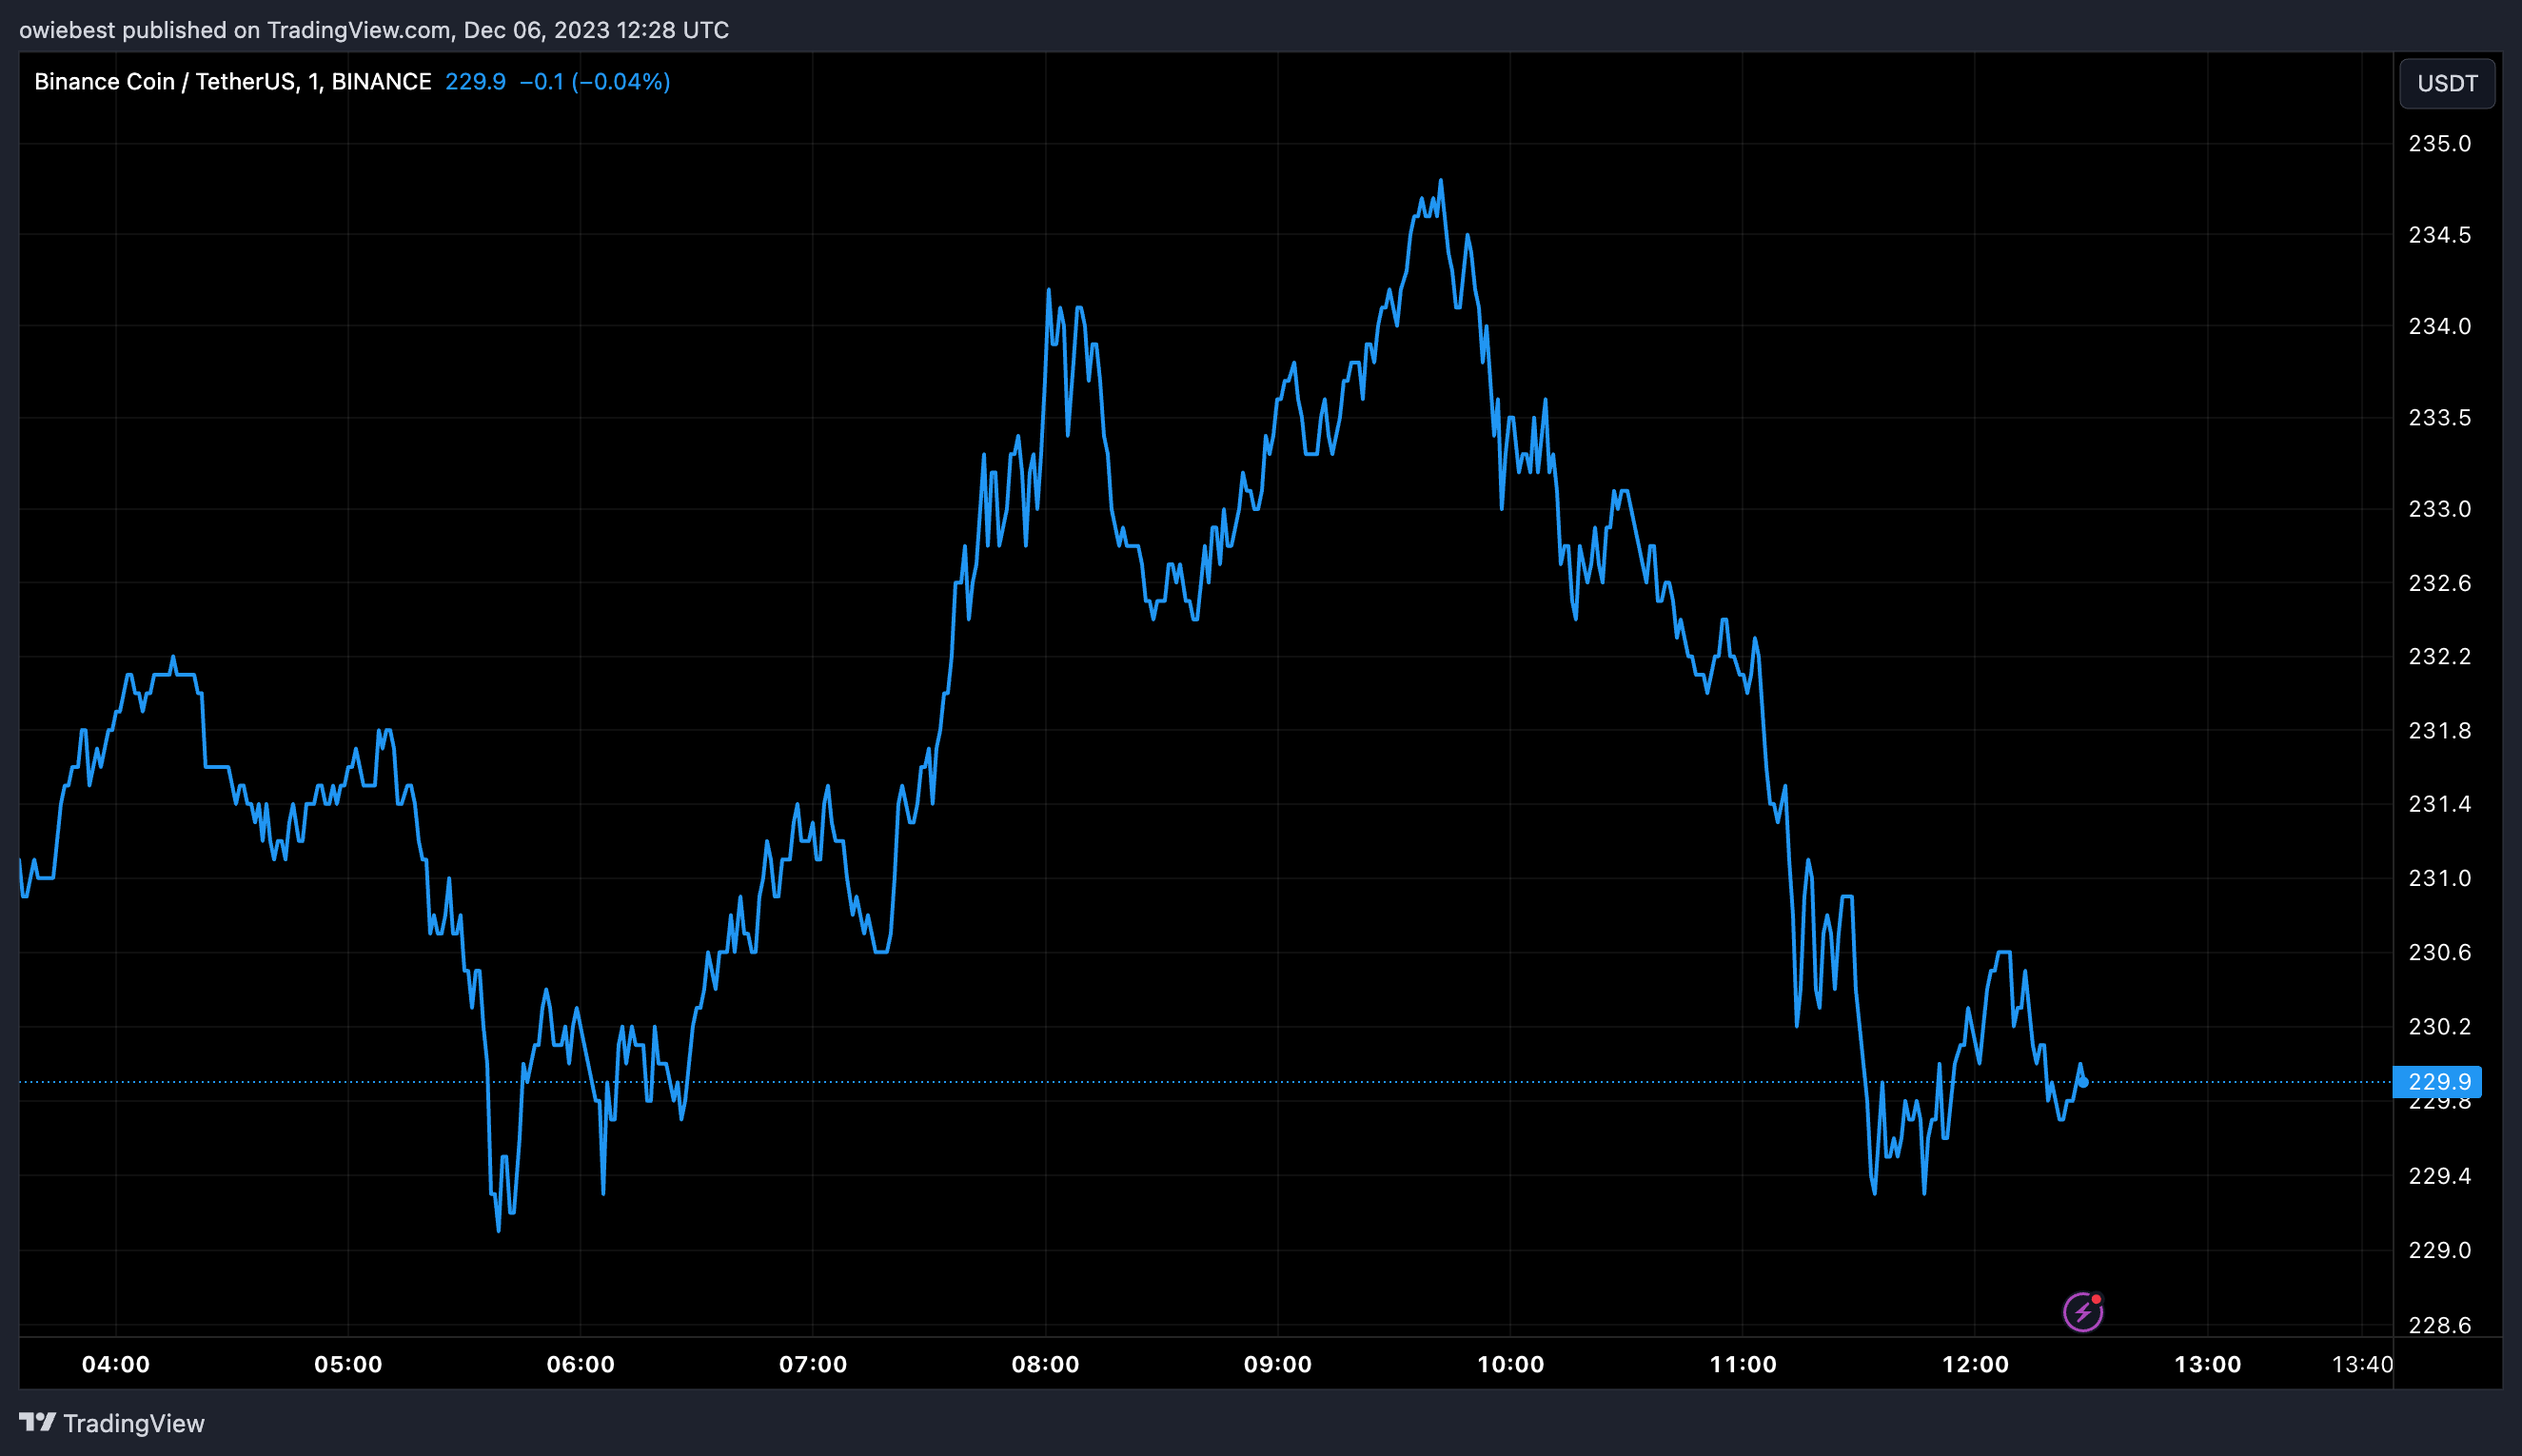Image resolution: width=2522 pixels, height=1456 pixels.
Task: Click the 232.6 price axis label
Action: coord(2439,583)
